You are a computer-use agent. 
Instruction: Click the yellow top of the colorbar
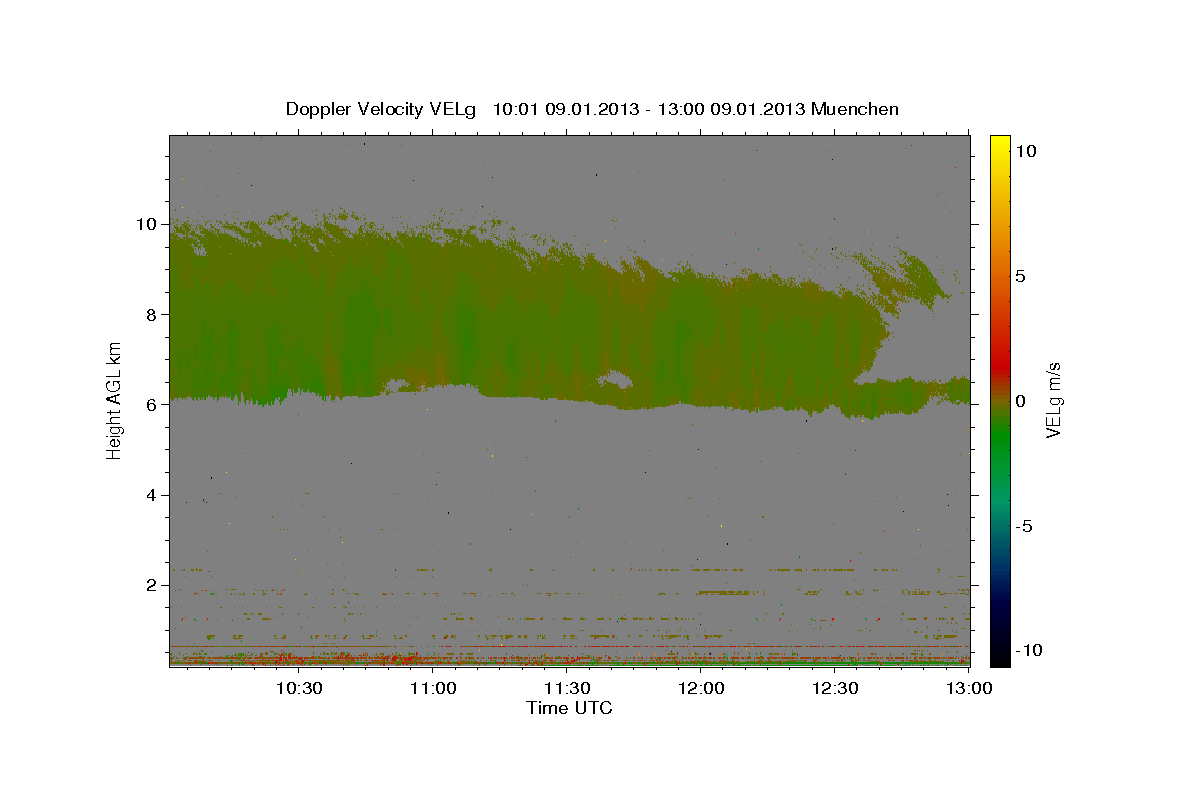(999, 145)
